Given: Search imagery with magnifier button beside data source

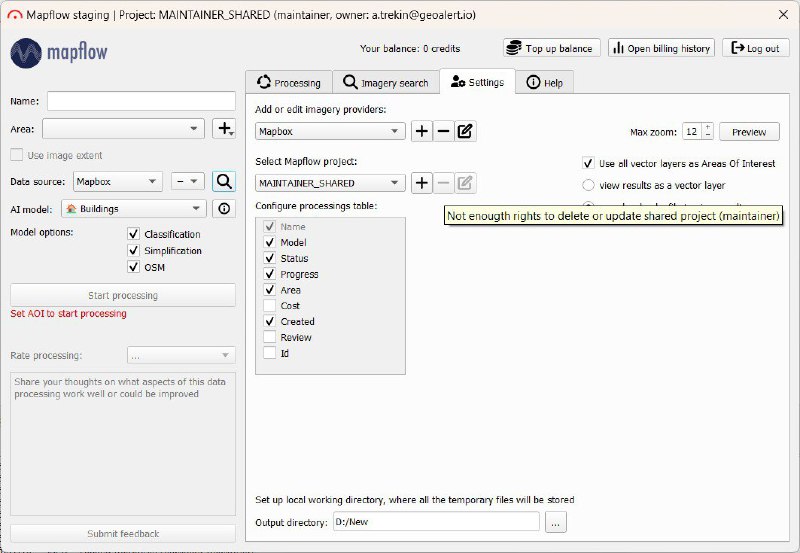Looking at the screenshot, I should [x=224, y=182].
